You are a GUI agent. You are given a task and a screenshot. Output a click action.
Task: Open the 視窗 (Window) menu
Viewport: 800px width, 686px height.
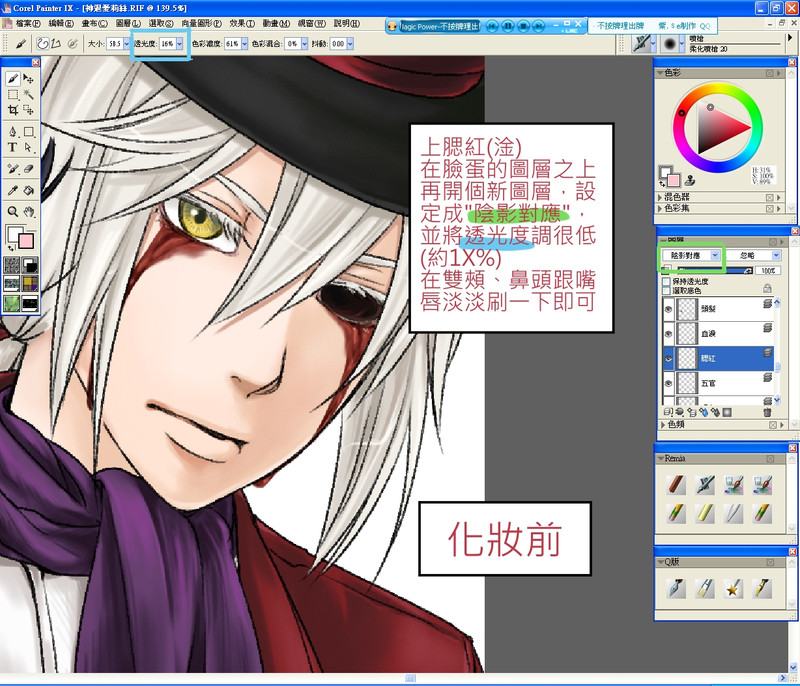(x=312, y=23)
